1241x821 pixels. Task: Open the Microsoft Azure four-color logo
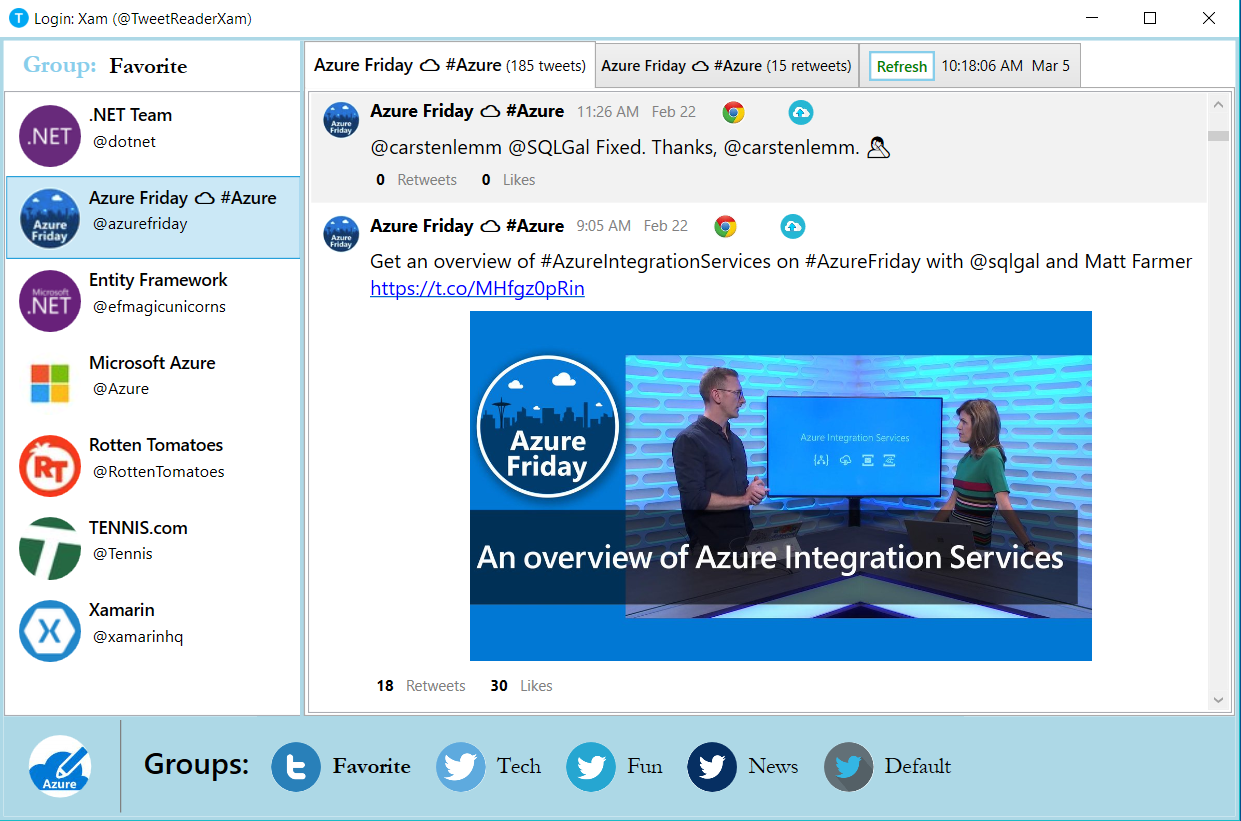point(49,383)
